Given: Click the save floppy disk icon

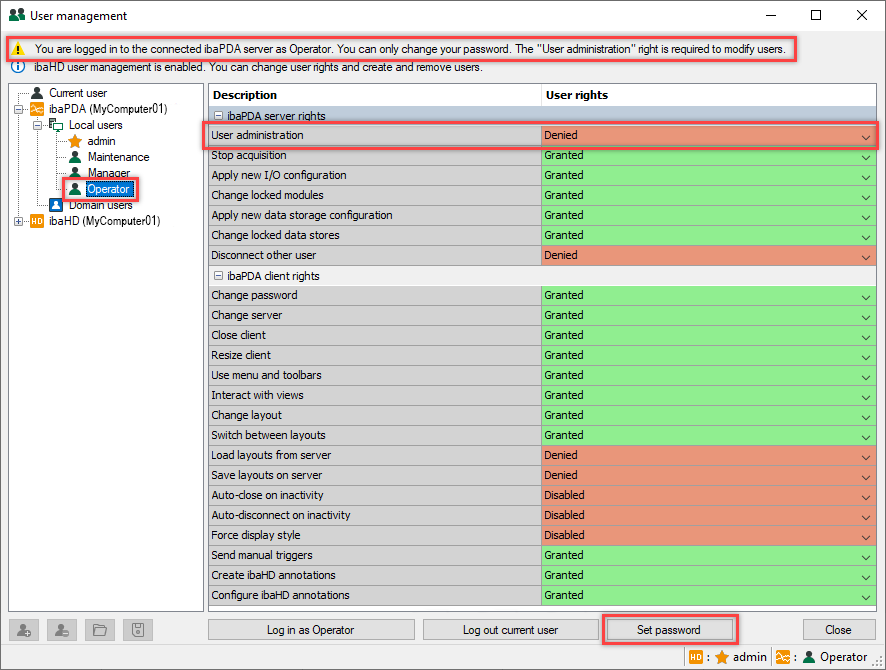Looking at the screenshot, I should tap(138, 630).
